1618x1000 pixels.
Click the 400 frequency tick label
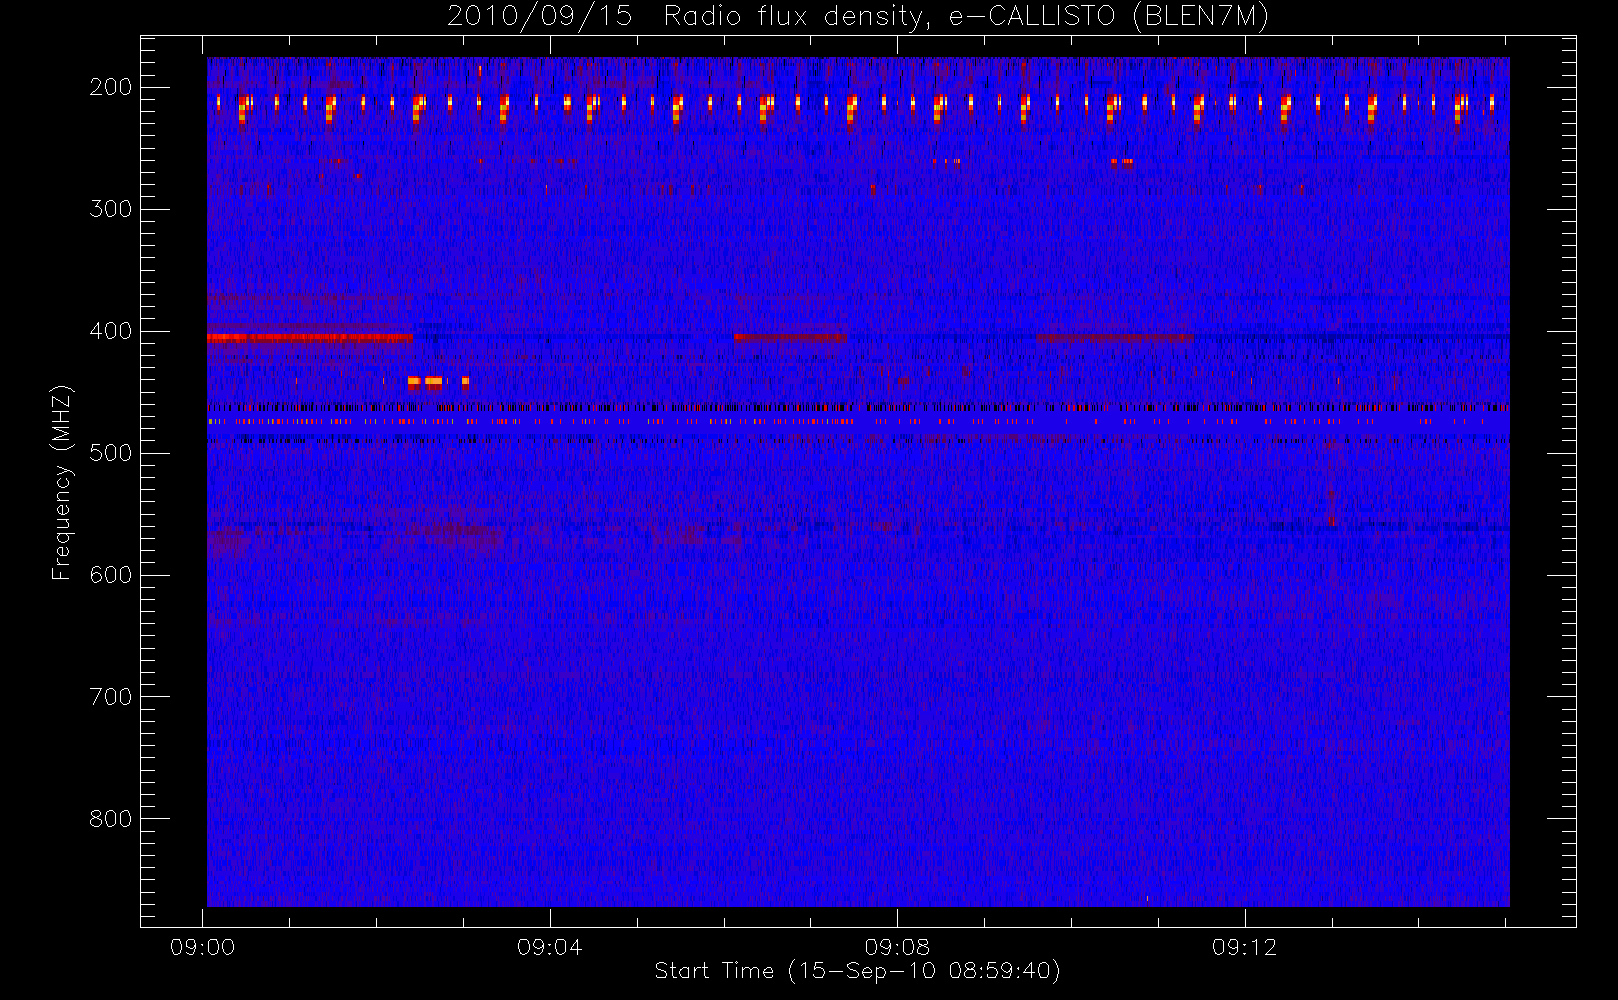tap(110, 331)
